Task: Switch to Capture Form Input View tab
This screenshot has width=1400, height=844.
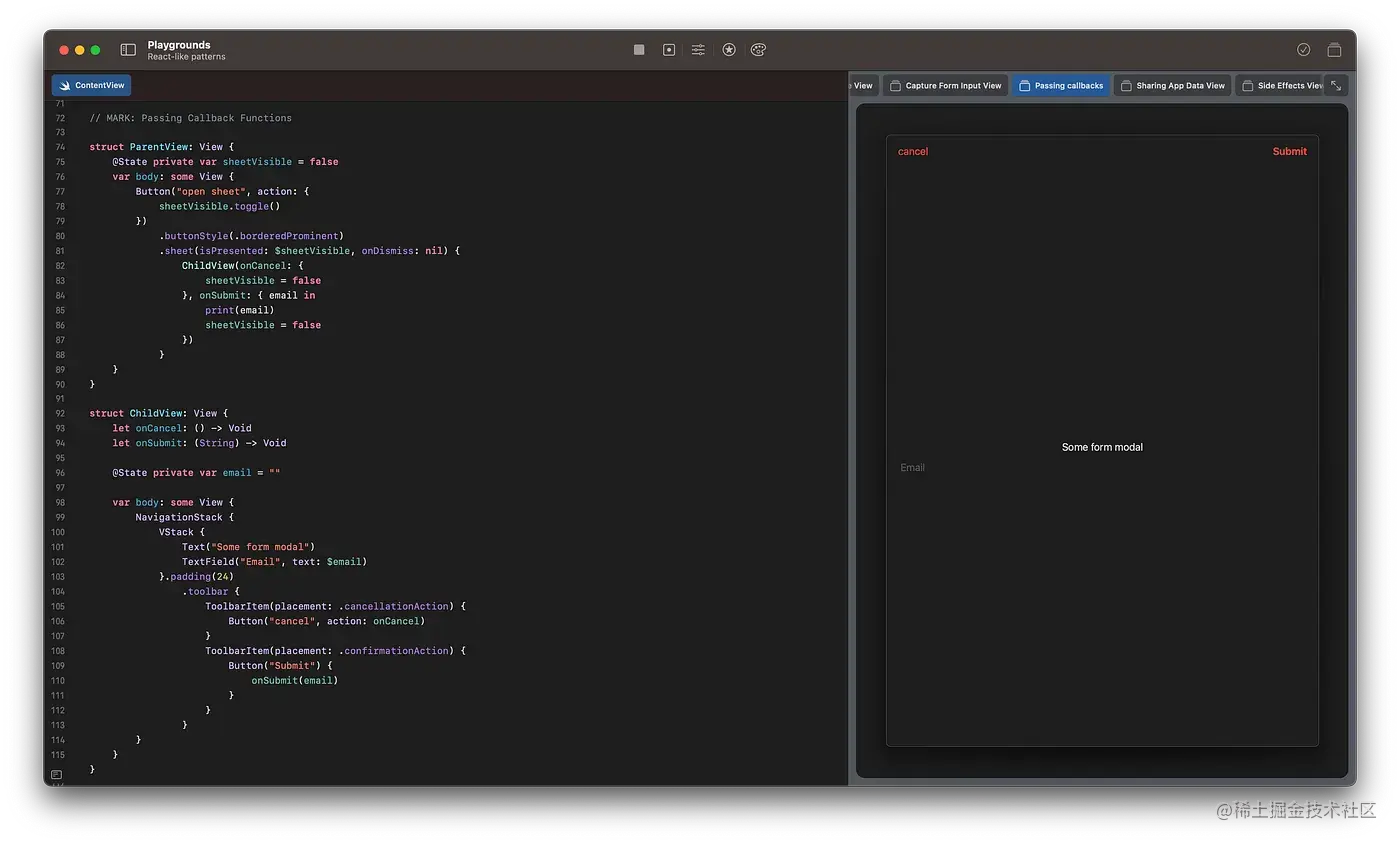Action: coord(945,86)
